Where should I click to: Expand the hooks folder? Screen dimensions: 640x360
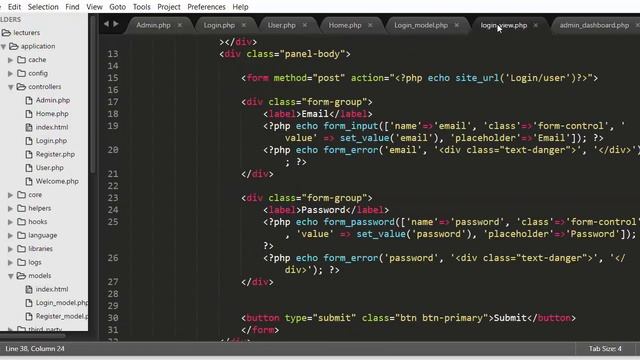[x=11, y=222]
